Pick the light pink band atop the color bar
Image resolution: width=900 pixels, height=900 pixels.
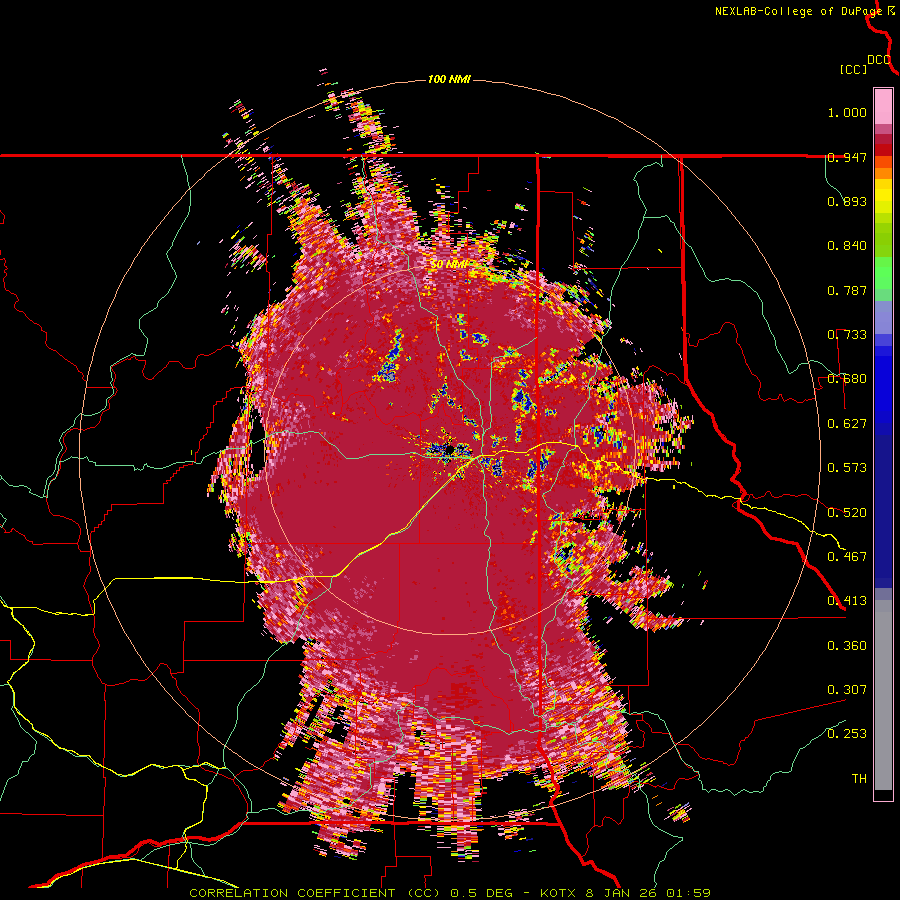[883, 106]
